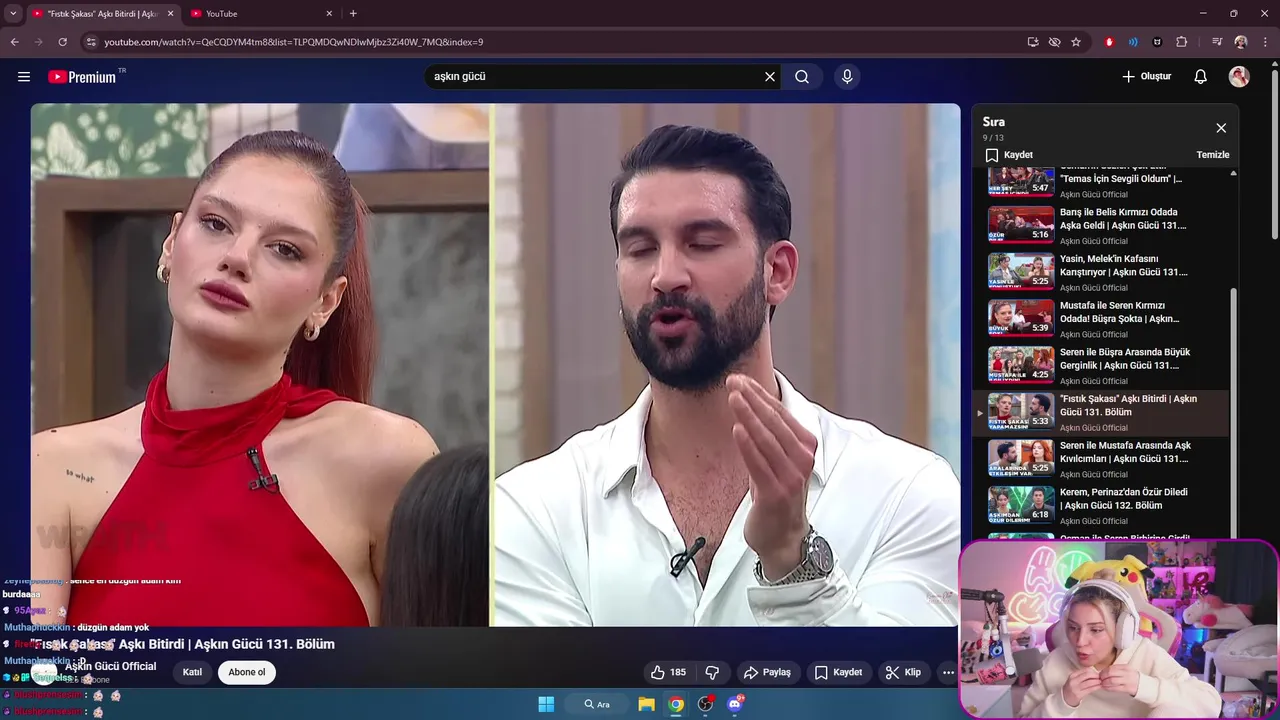Reload the page with refresh icon
1280x720 pixels.
[x=62, y=42]
